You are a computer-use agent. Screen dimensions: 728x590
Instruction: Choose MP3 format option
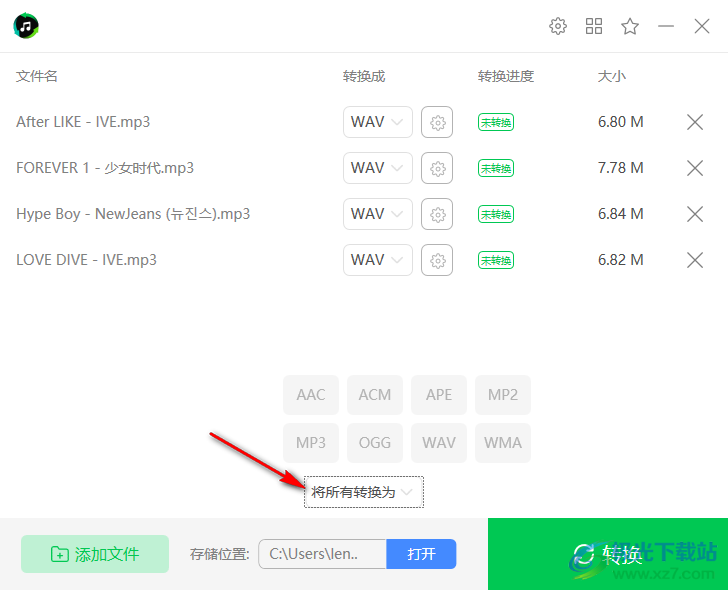pyautogui.click(x=311, y=443)
